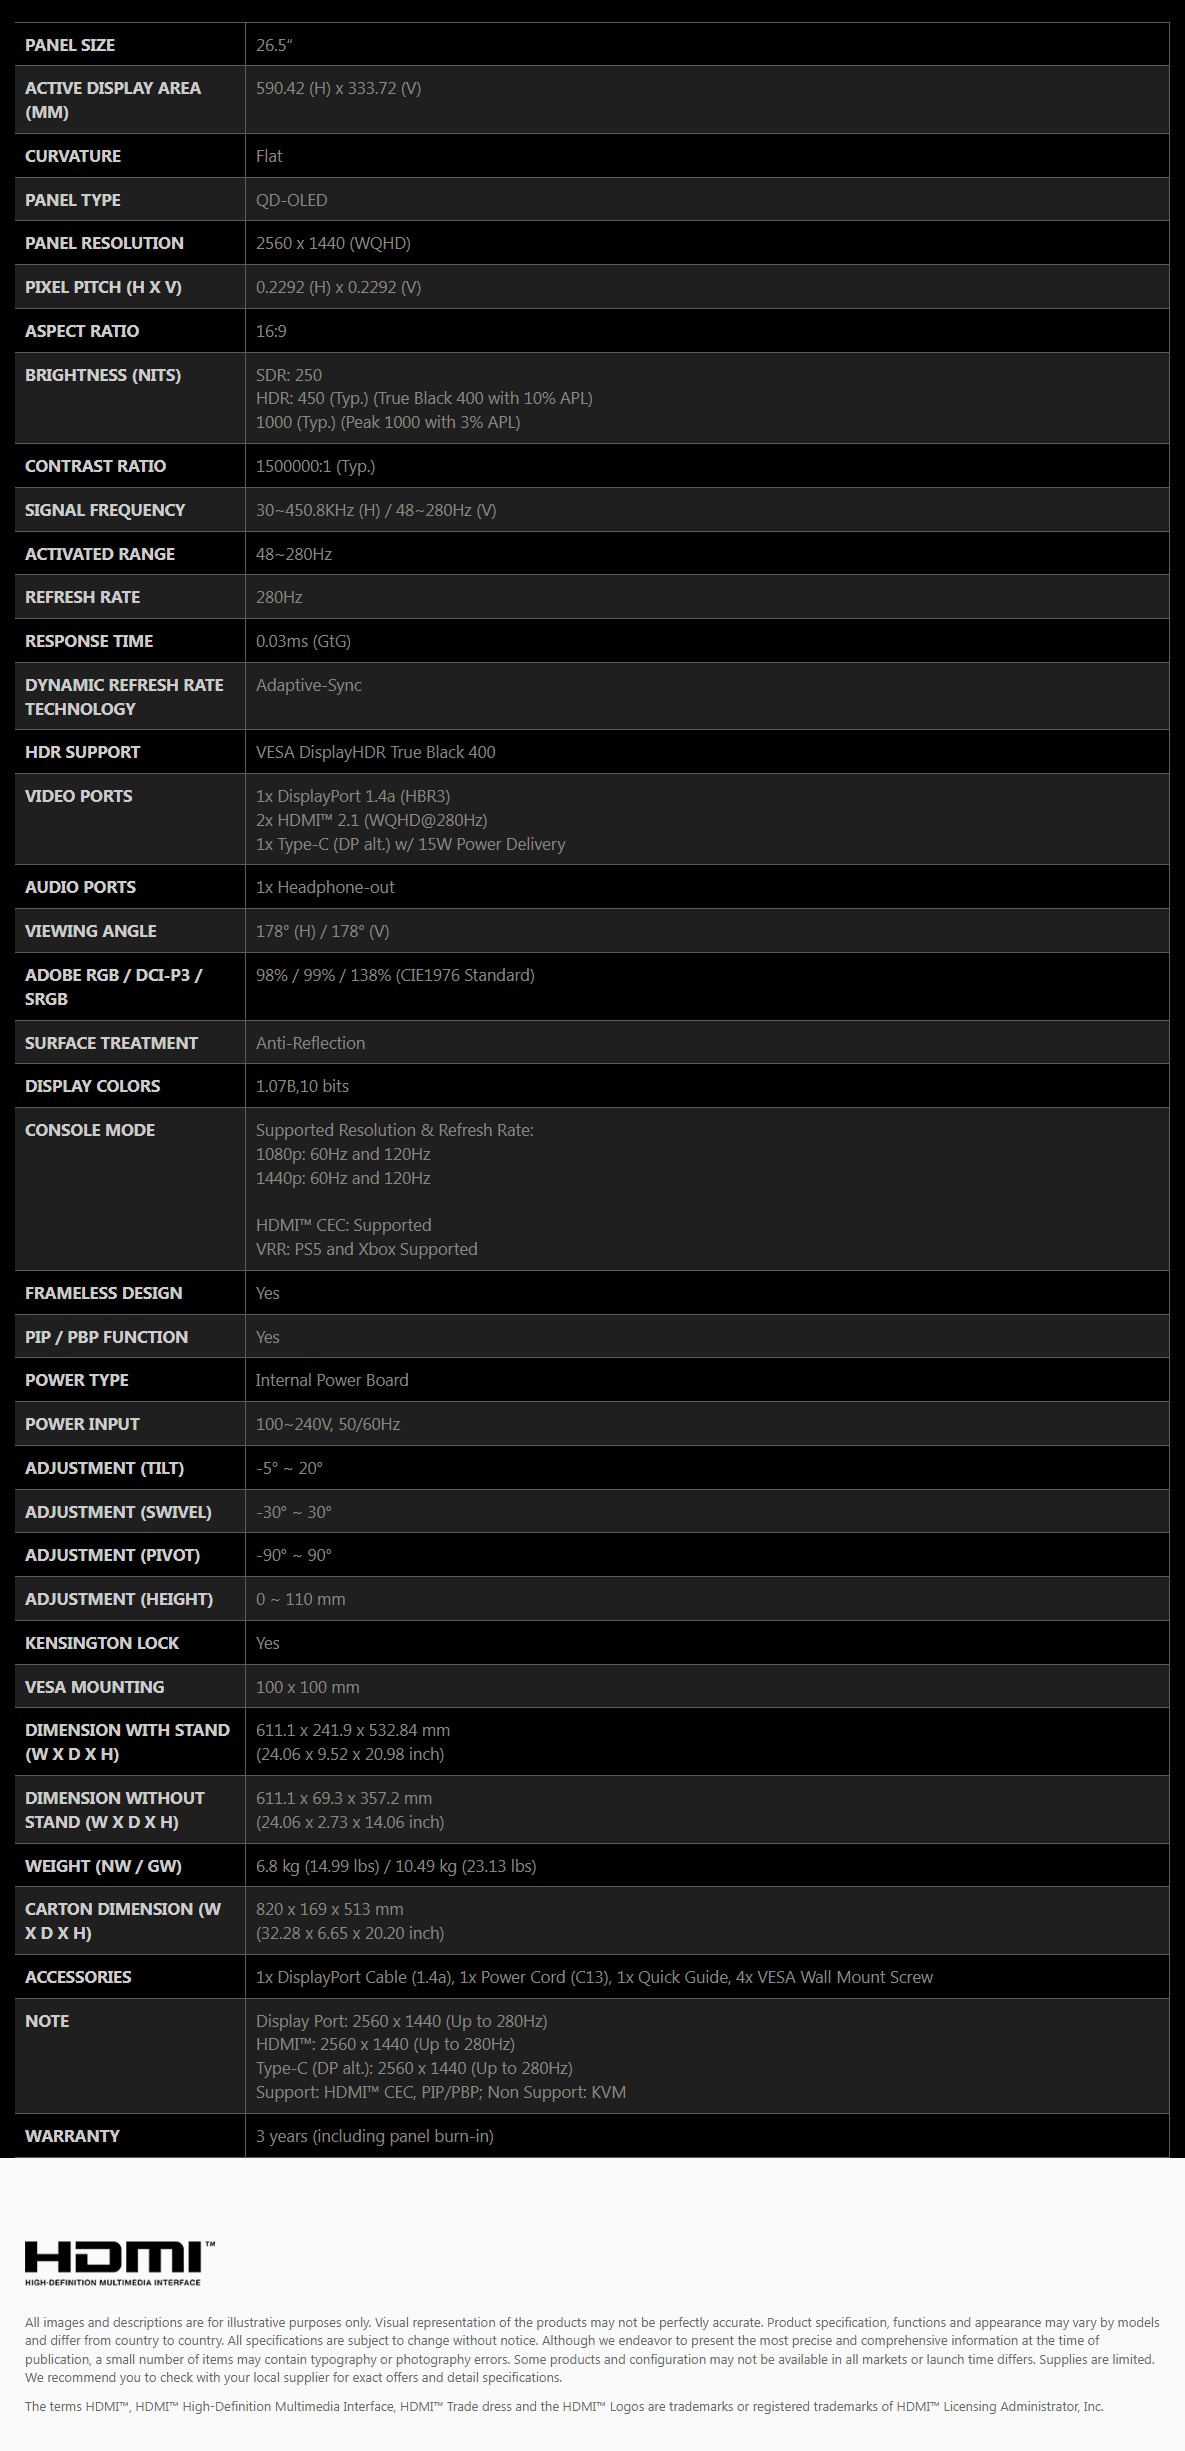Select the PANEL SIZE label cell
Viewport: 1185px width, 2451px height.
[130, 45]
